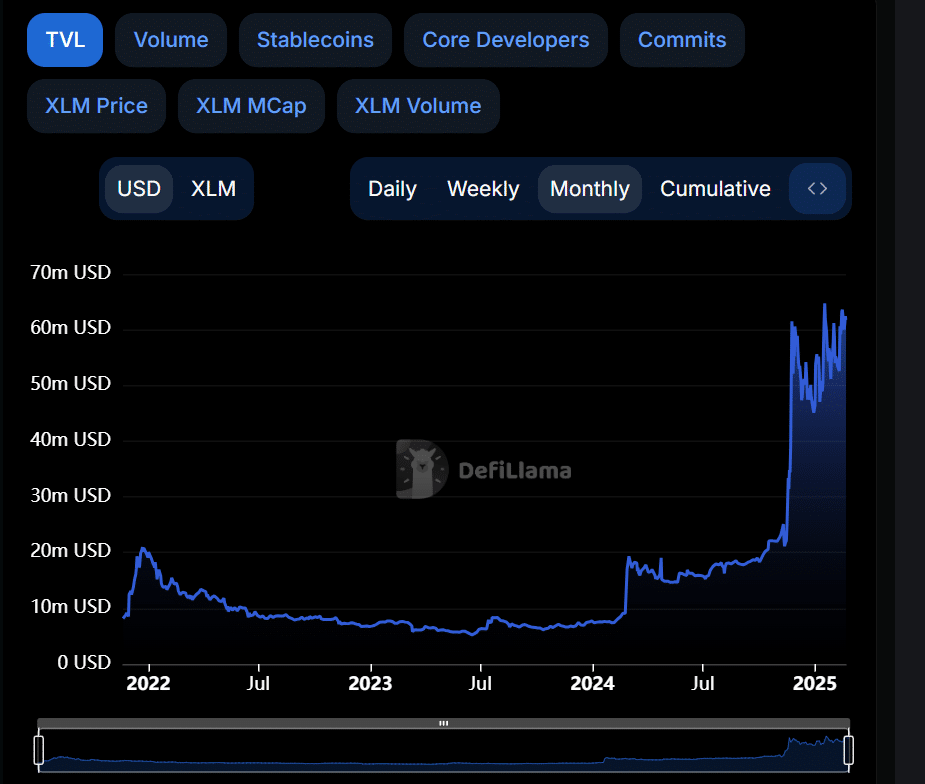
Task: Set denomination to USD
Action: [139, 189]
